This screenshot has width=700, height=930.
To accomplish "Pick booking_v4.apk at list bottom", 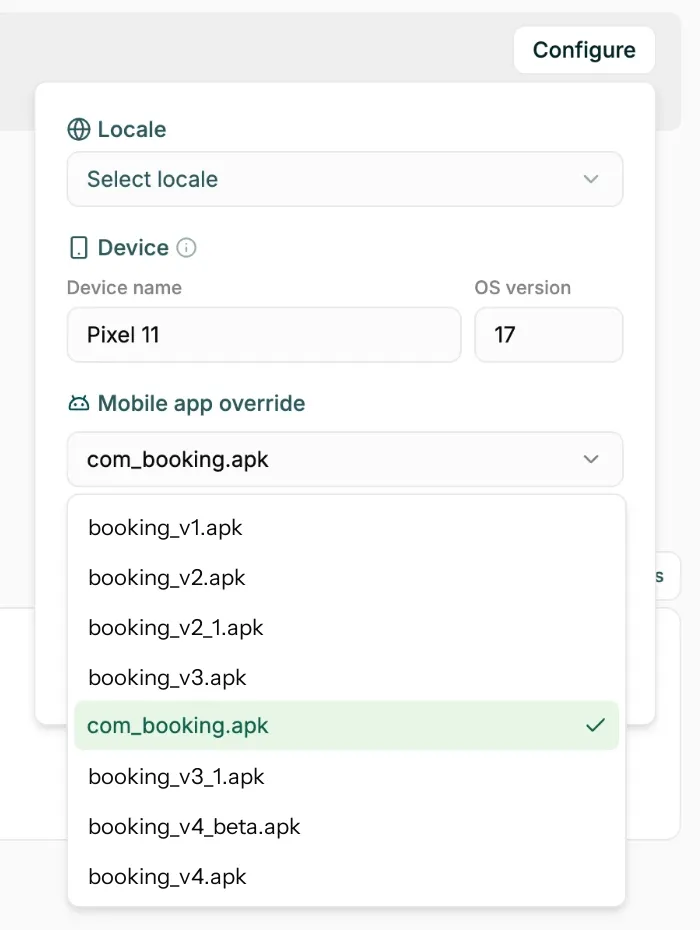I will click(x=346, y=876).
